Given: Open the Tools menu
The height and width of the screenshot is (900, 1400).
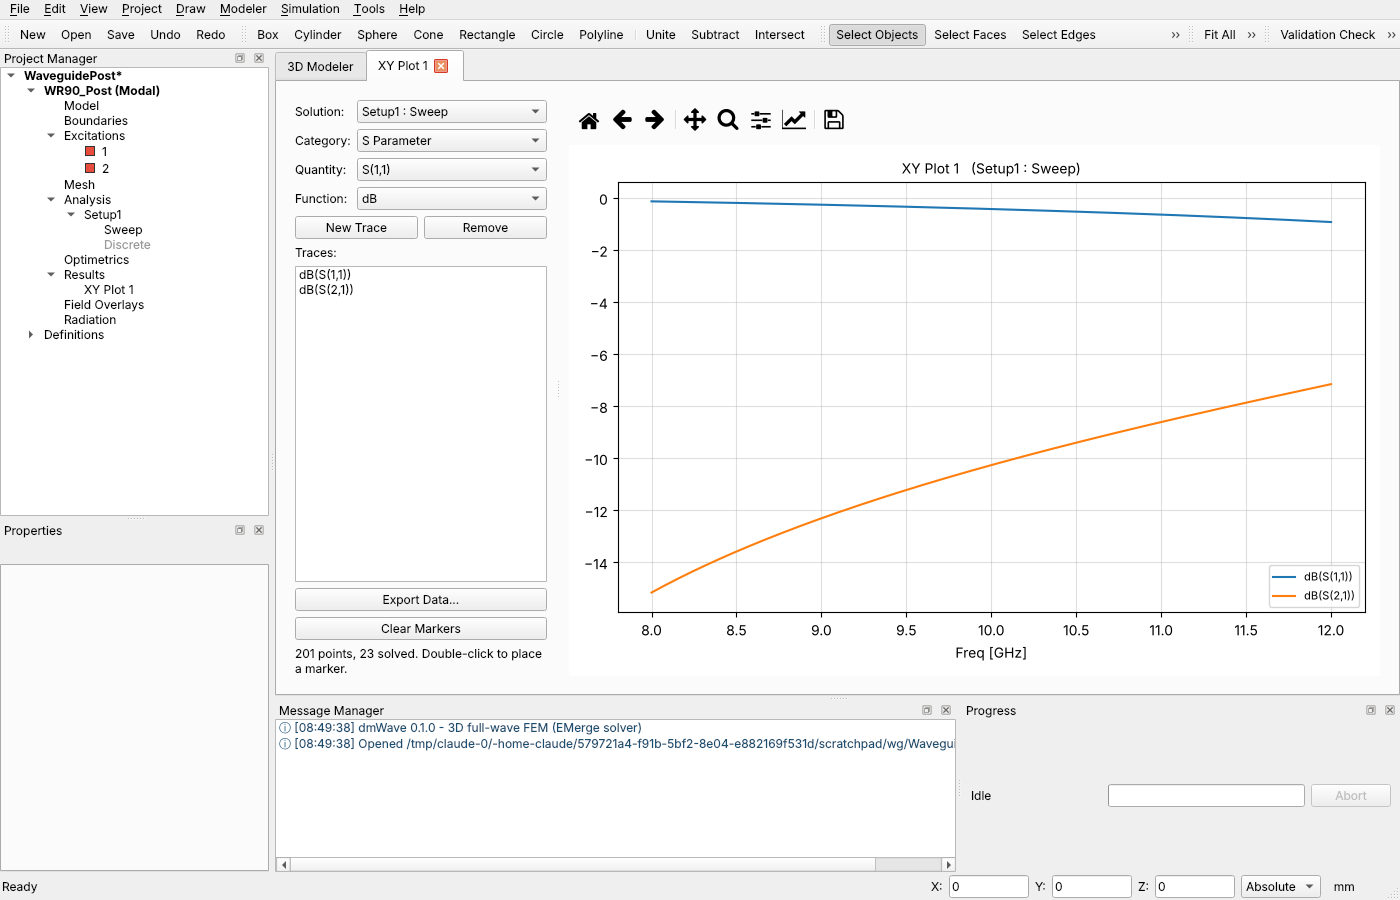Looking at the screenshot, I should (369, 9).
